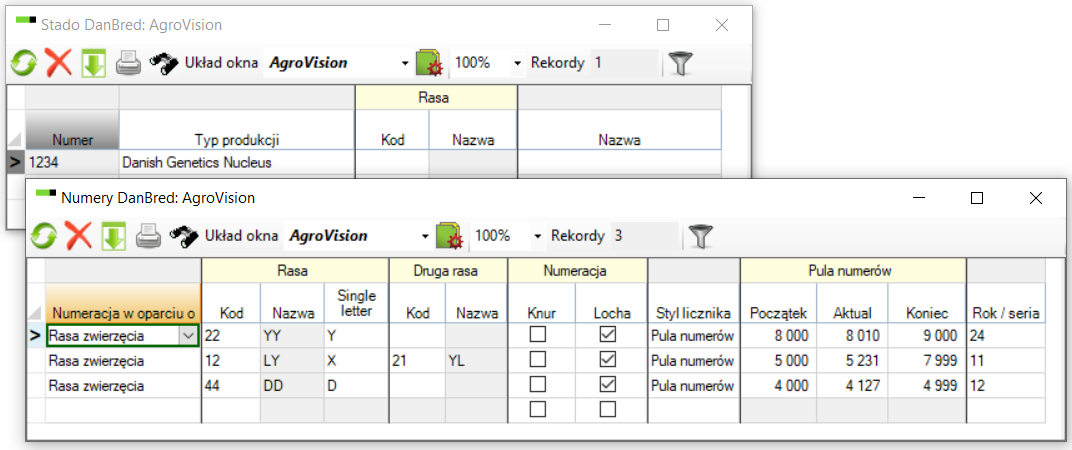
Task: Refresh the Stado DanBred window
Action: [x=23, y=63]
